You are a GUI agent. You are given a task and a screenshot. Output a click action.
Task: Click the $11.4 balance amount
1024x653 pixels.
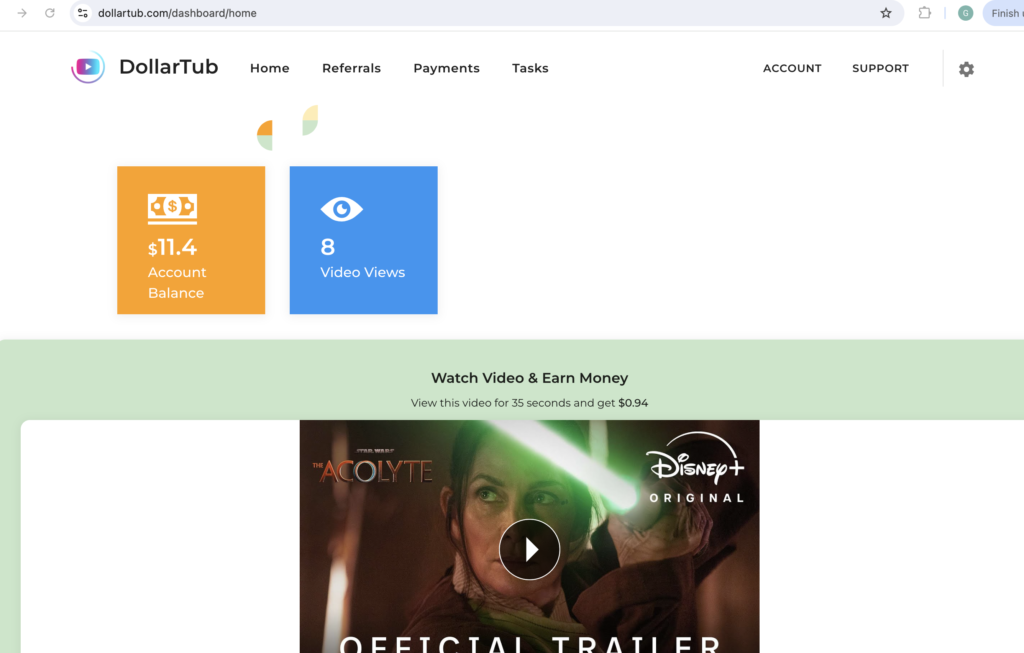click(x=172, y=247)
